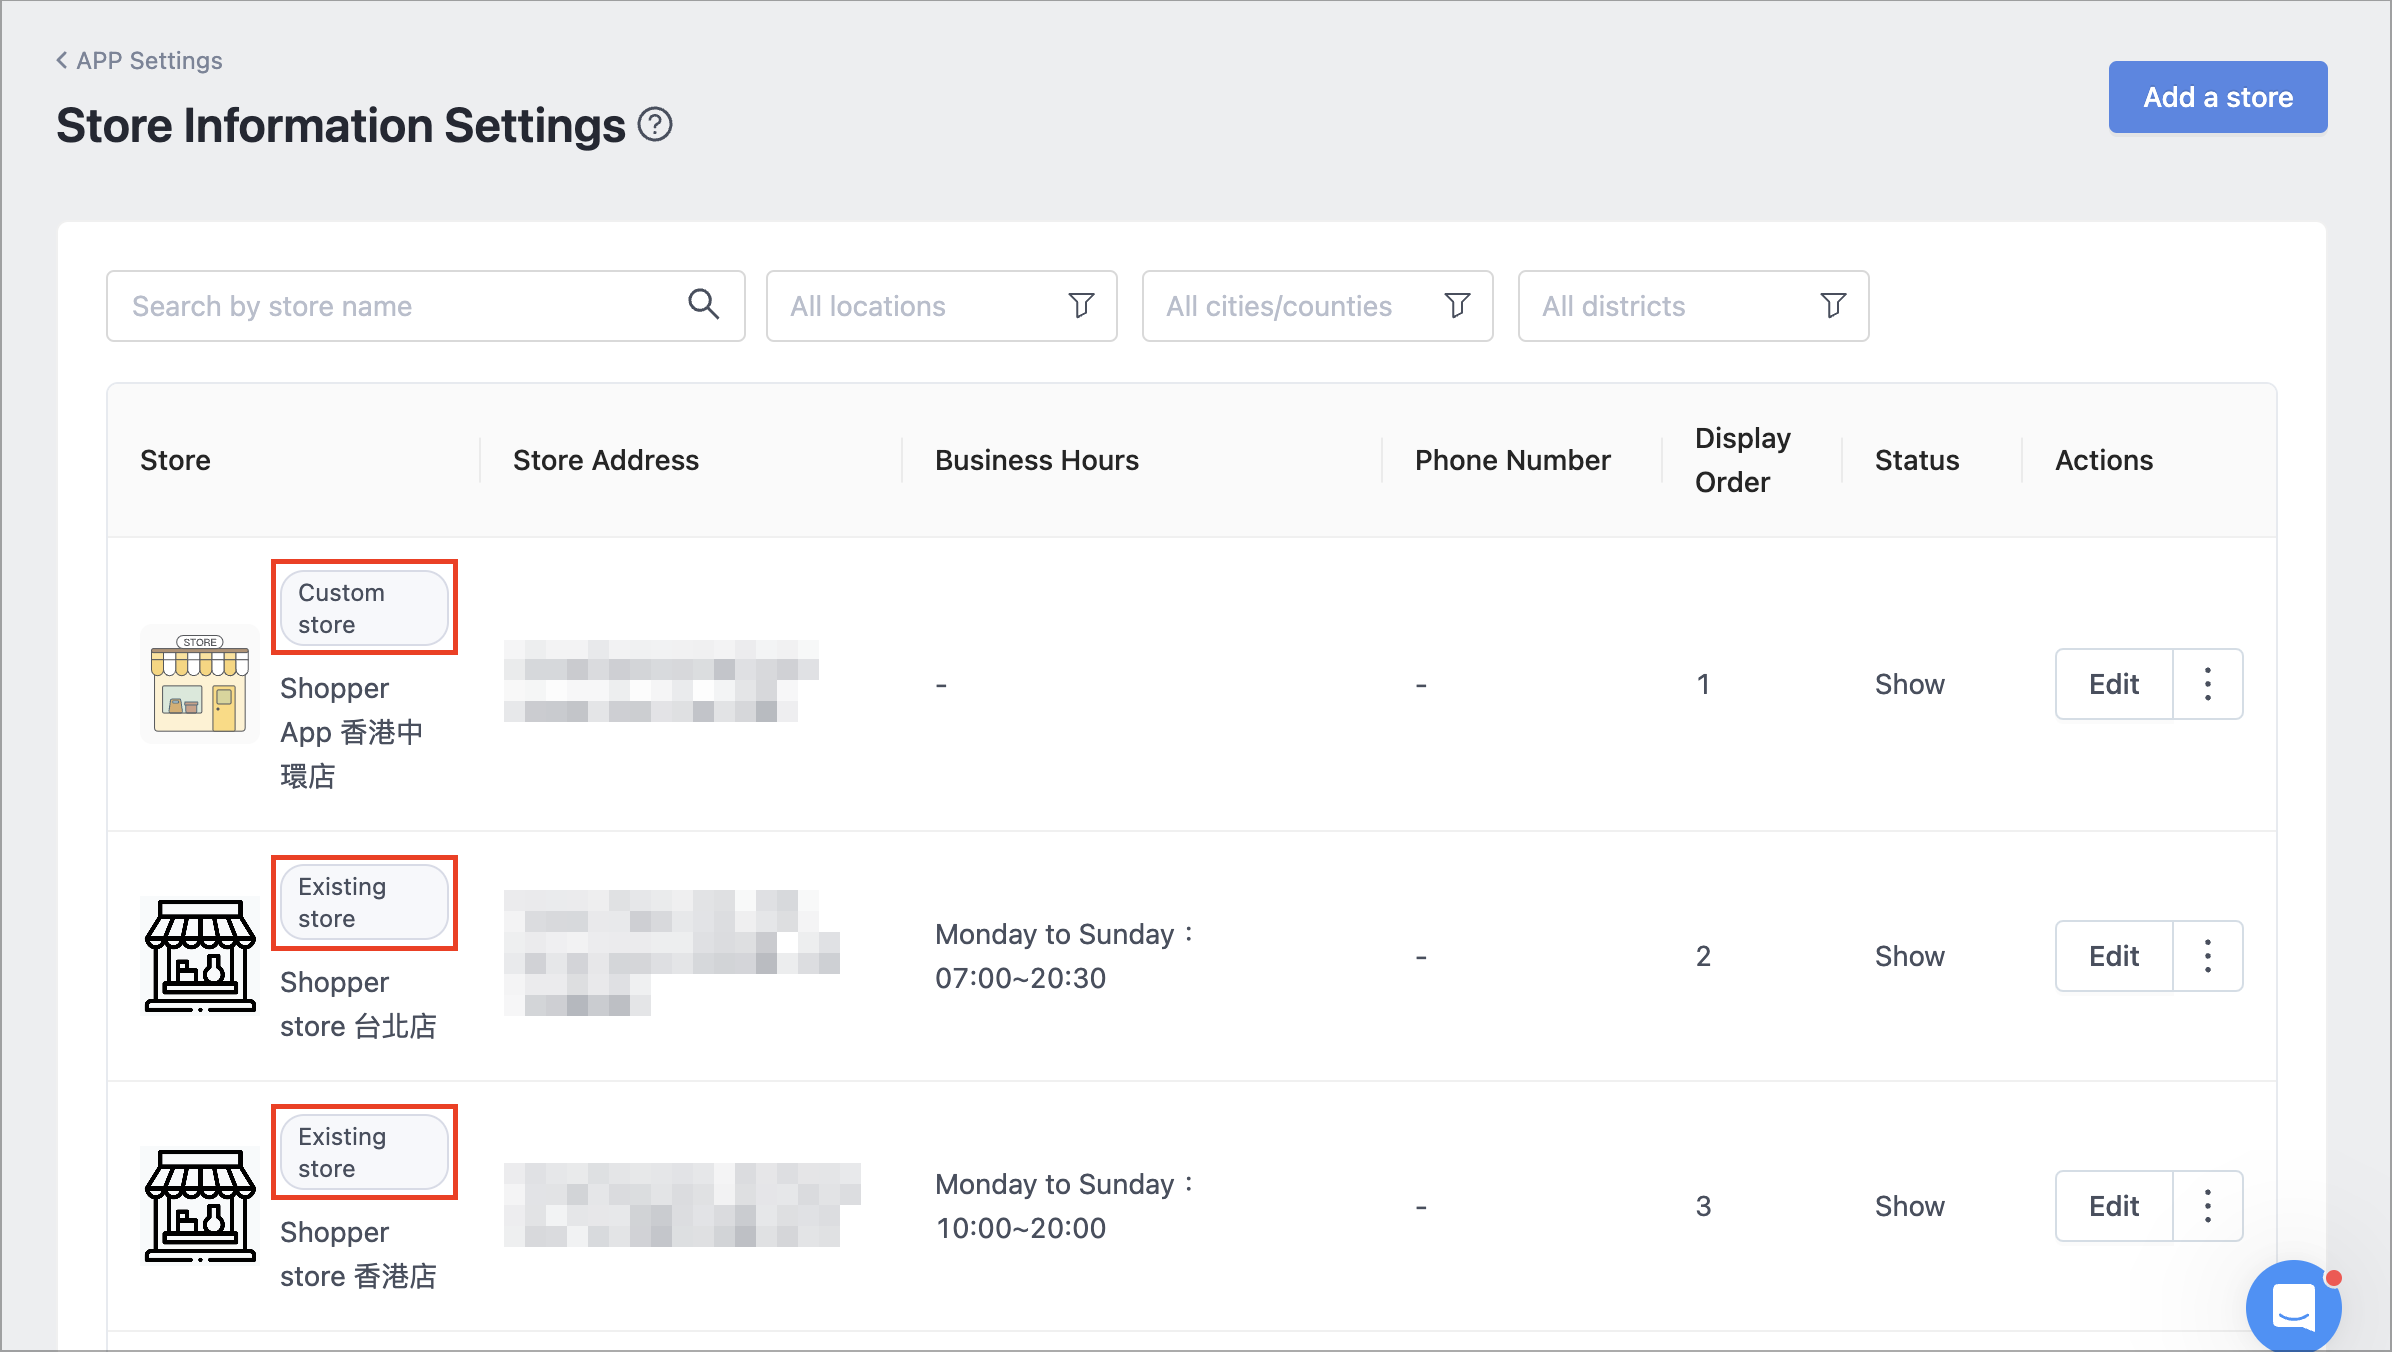
Task: Click the Existing store tag for 台北店
Action: point(364,902)
